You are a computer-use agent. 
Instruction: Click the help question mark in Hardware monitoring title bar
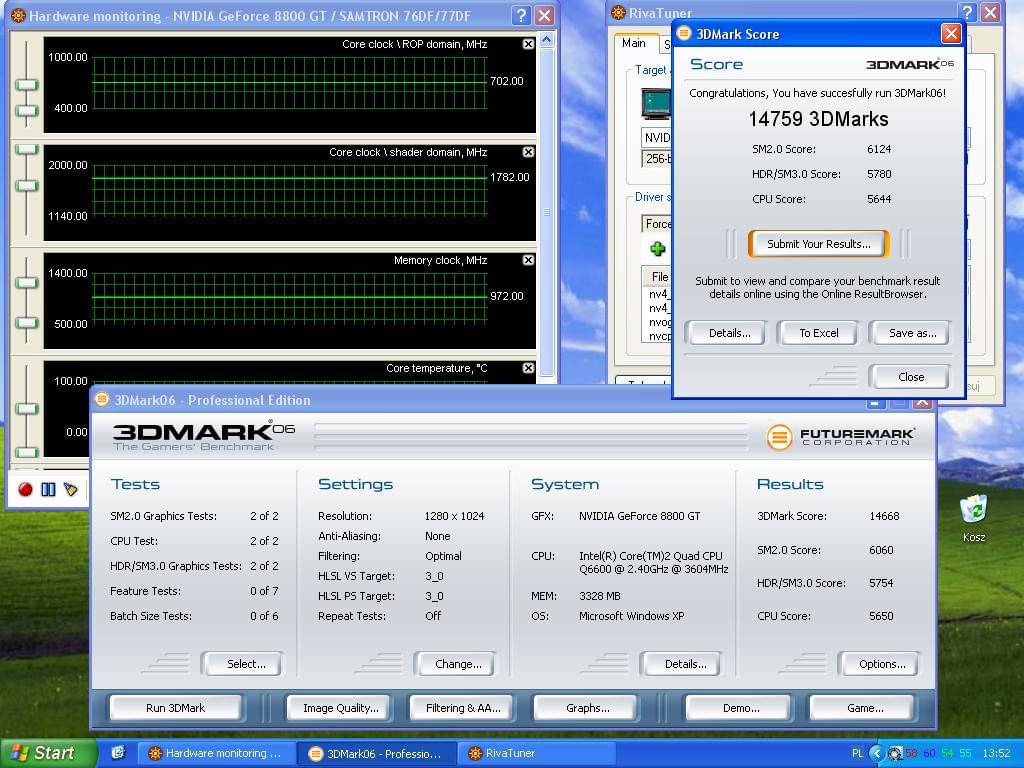520,15
